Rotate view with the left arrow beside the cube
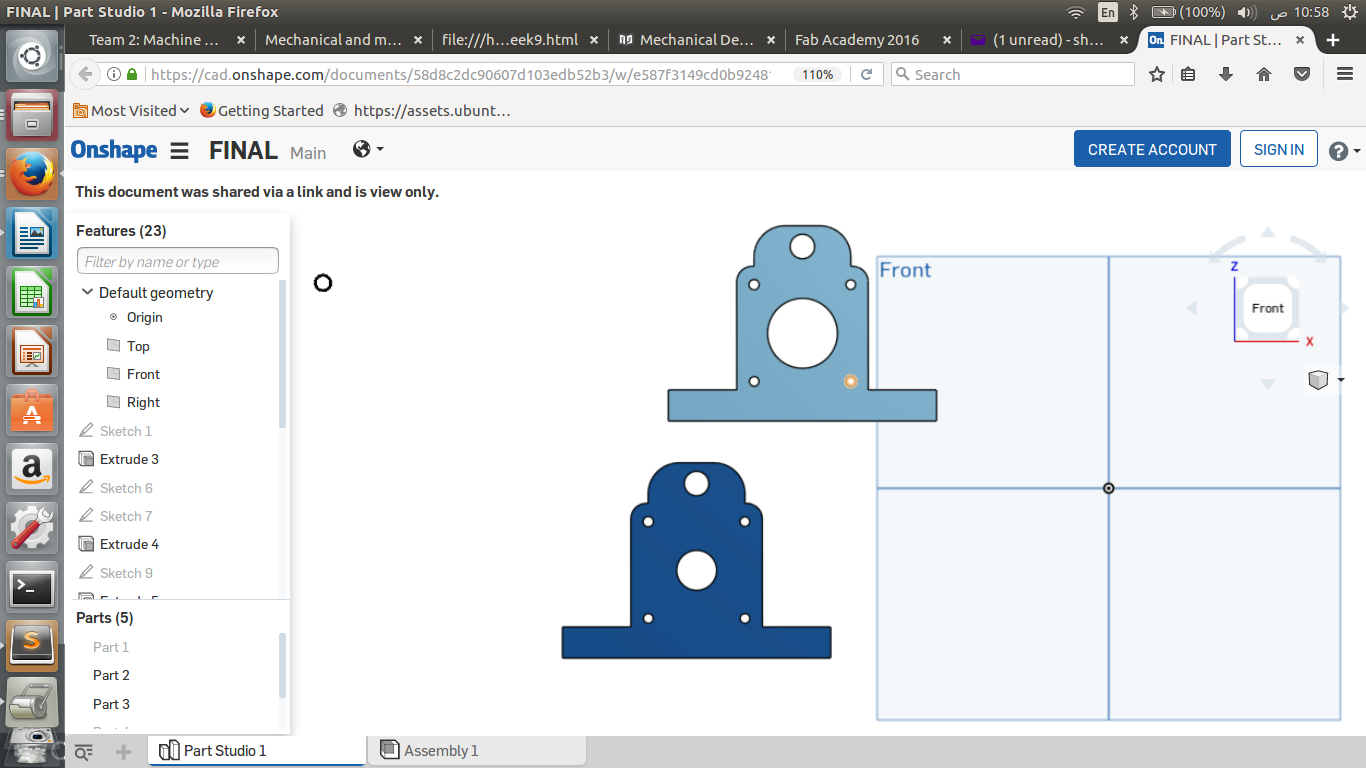The width and height of the screenshot is (1366, 768). click(x=1191, y=308)
